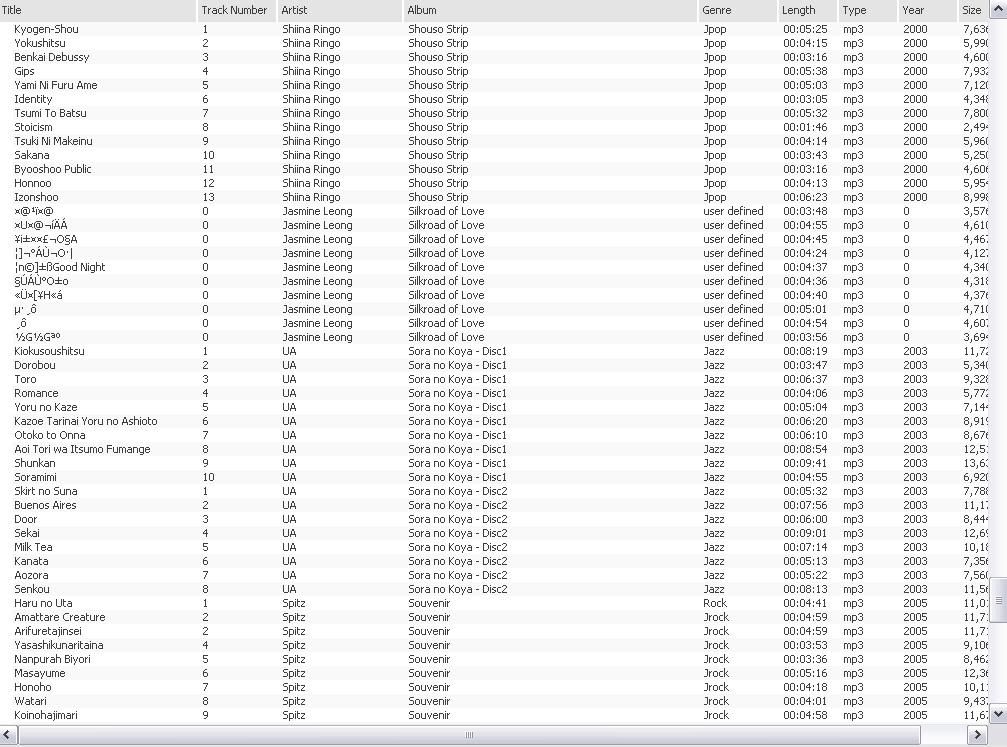1007x747 pixels.
Task: Select the track containing Good Night
Action: click(60, 267)
